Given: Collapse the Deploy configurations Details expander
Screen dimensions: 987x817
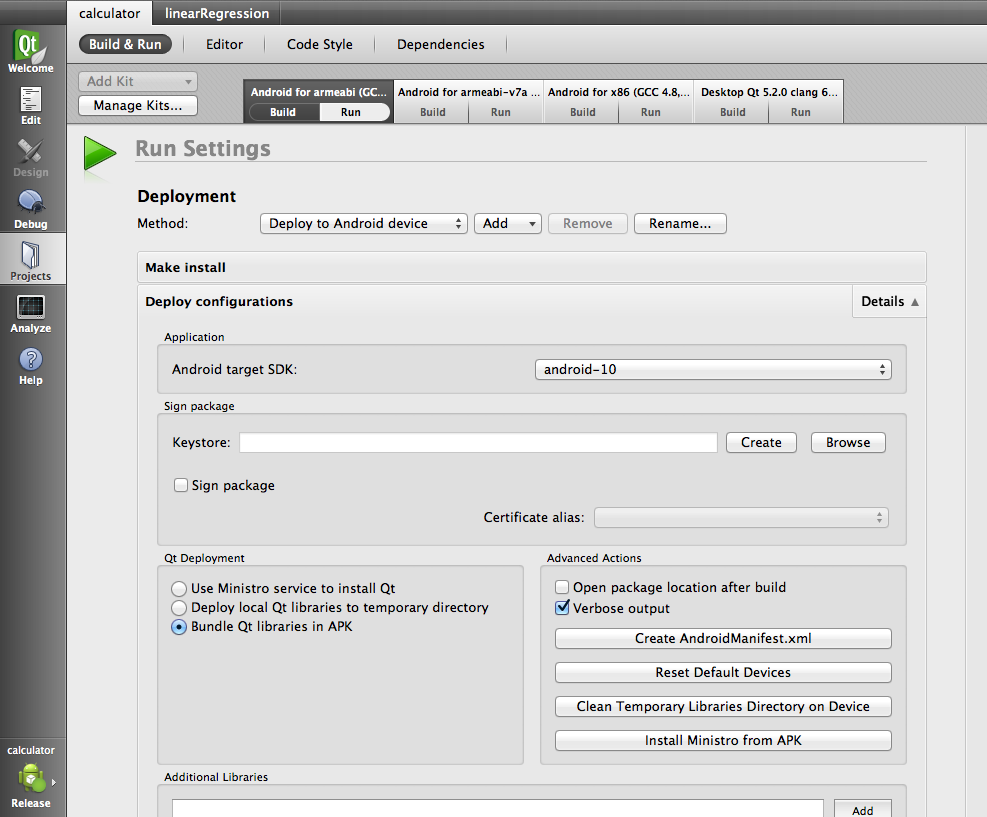Looking at the screenshot, I should click(889, 301).
